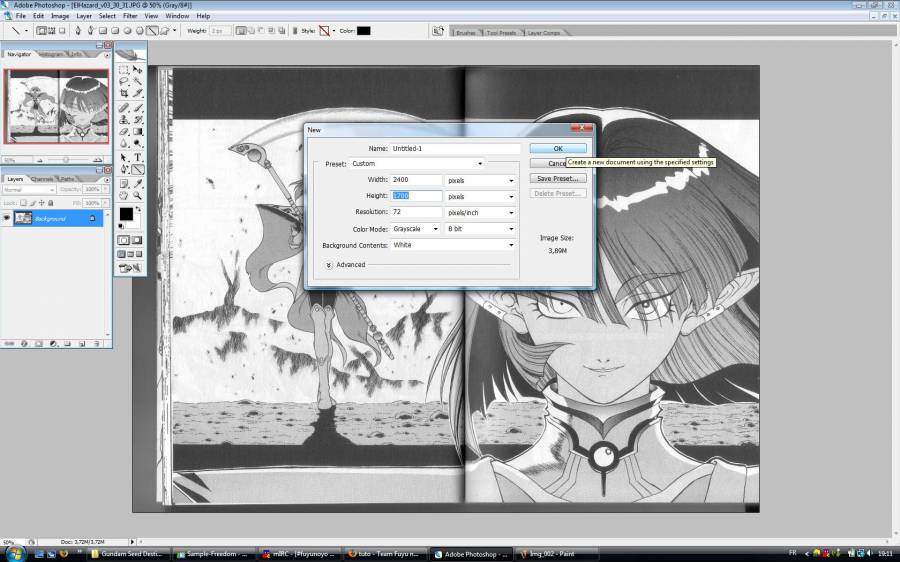Click OK to create new document
Image resolution: width=900 pixels, height=562 pixels.
point(558,148)
